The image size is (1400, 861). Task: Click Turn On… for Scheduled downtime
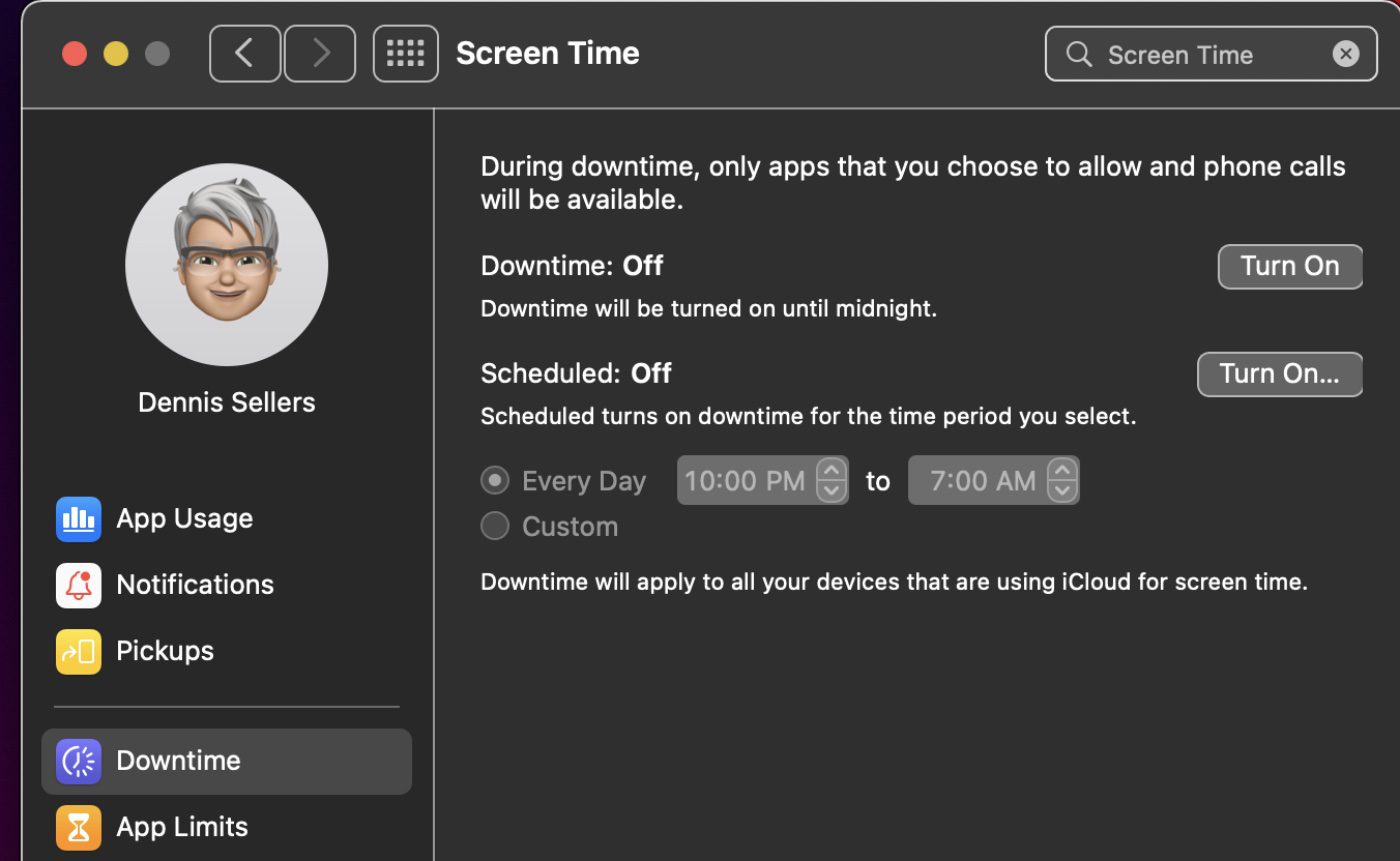pyautogui.click(x=1279, y=374)
